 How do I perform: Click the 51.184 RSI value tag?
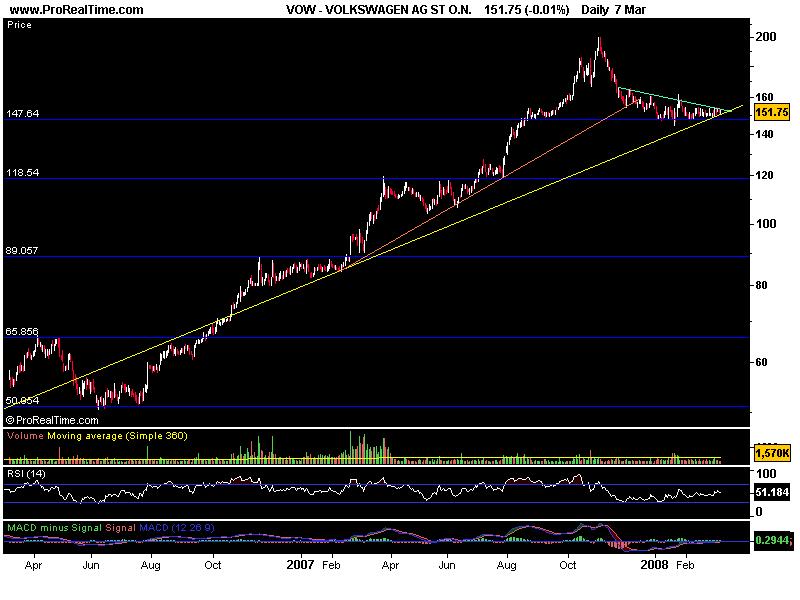tap(772, 492)
